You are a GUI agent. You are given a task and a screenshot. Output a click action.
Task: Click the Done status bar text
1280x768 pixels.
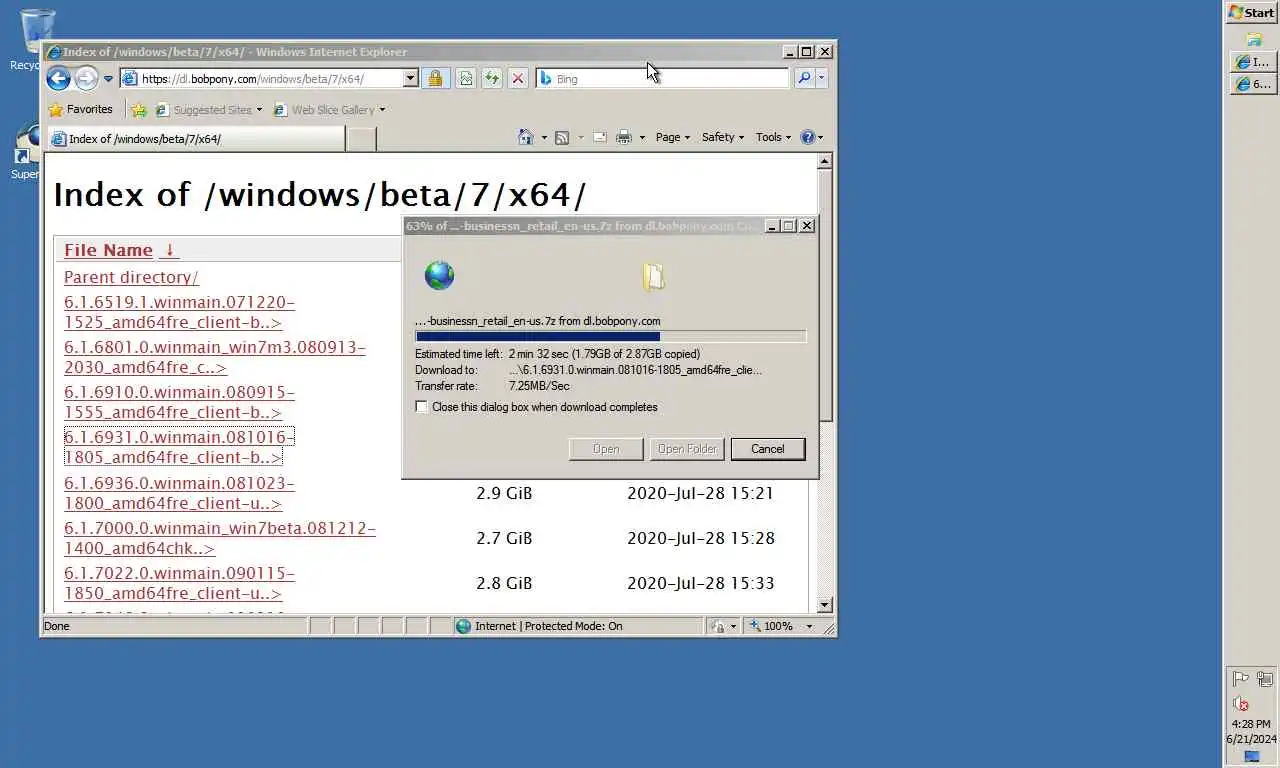click(x=57, y=626)
